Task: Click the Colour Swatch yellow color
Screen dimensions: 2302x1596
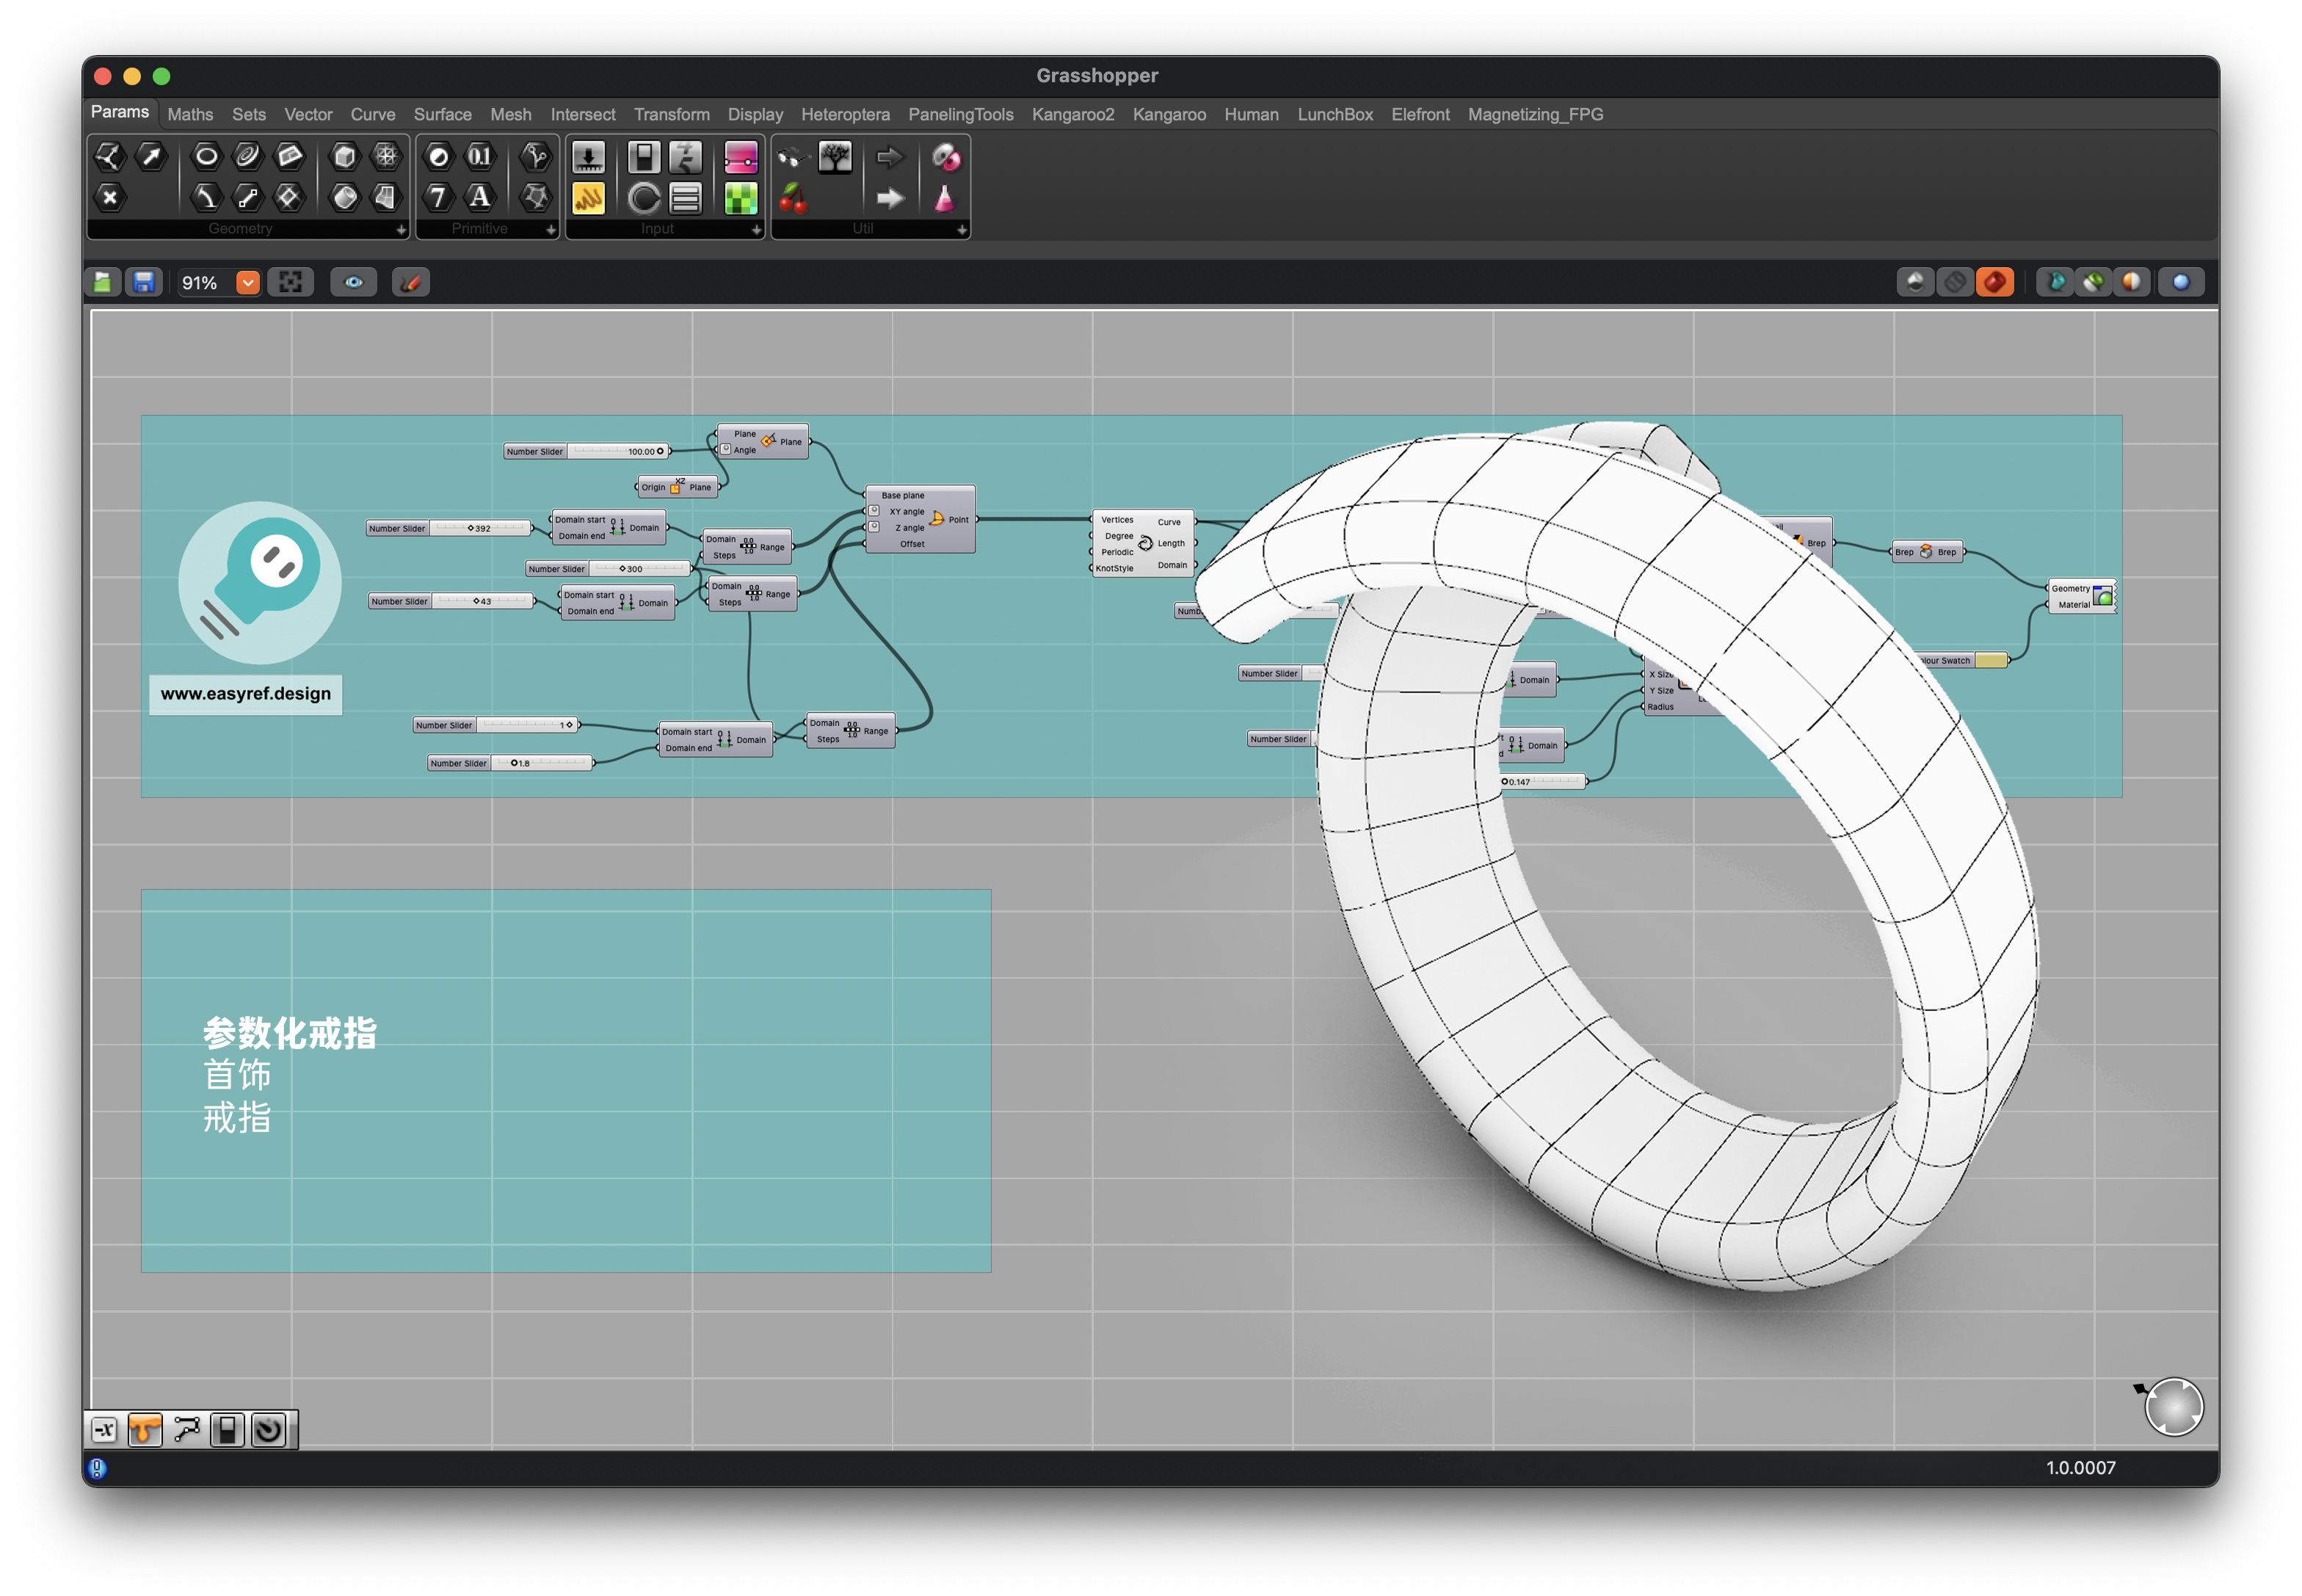Action: tap(1991, 661)
